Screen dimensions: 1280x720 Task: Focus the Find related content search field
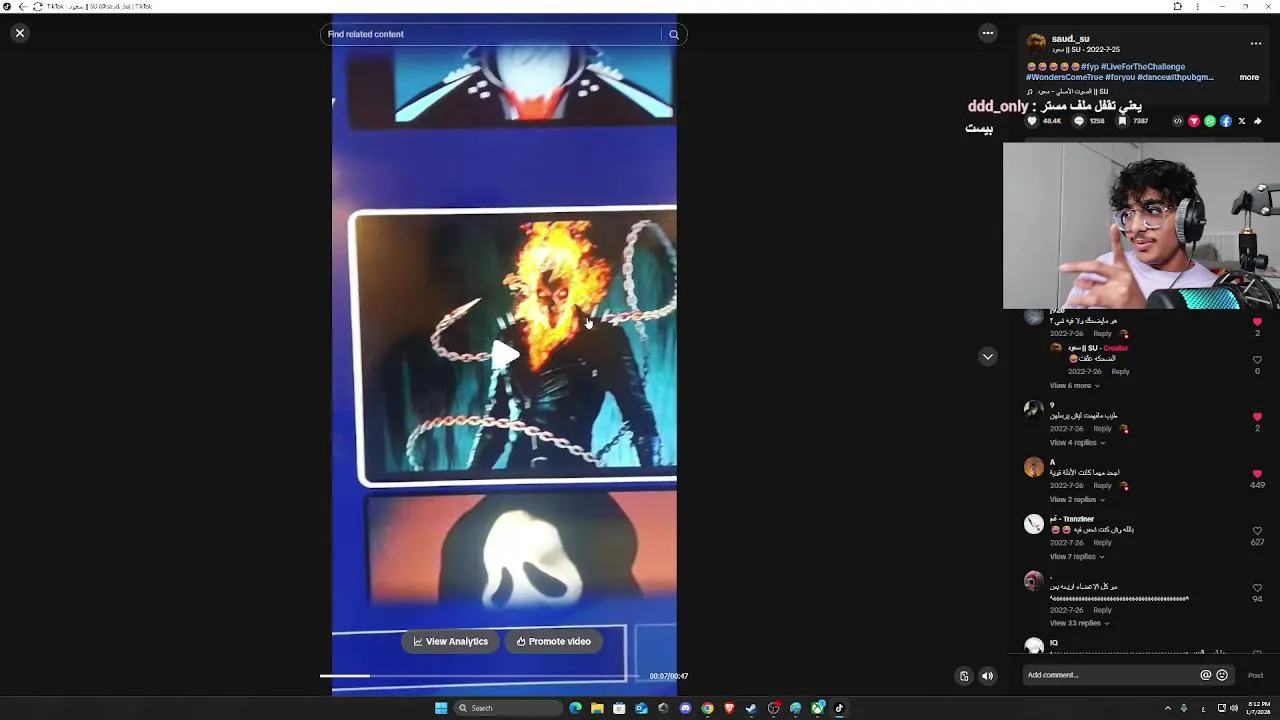point(492,35)
